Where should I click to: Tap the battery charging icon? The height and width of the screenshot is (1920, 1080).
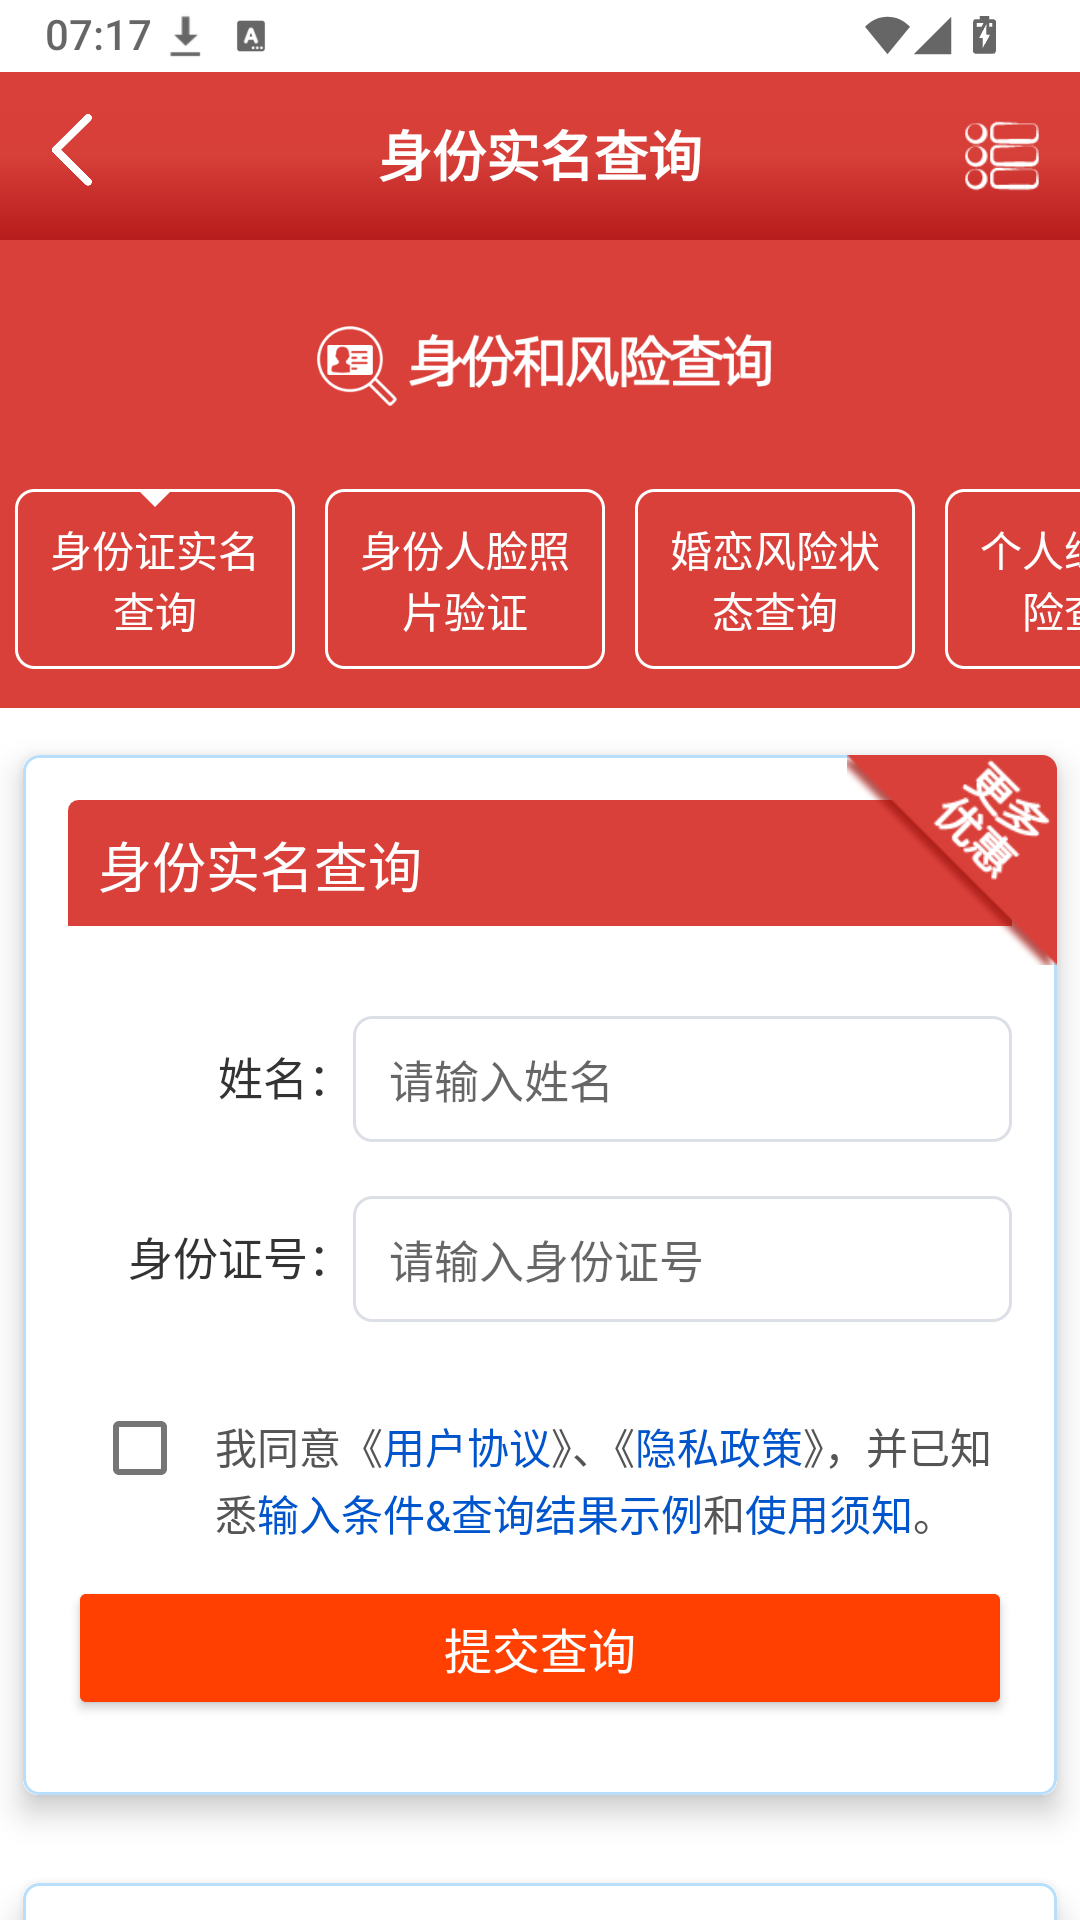984,35
